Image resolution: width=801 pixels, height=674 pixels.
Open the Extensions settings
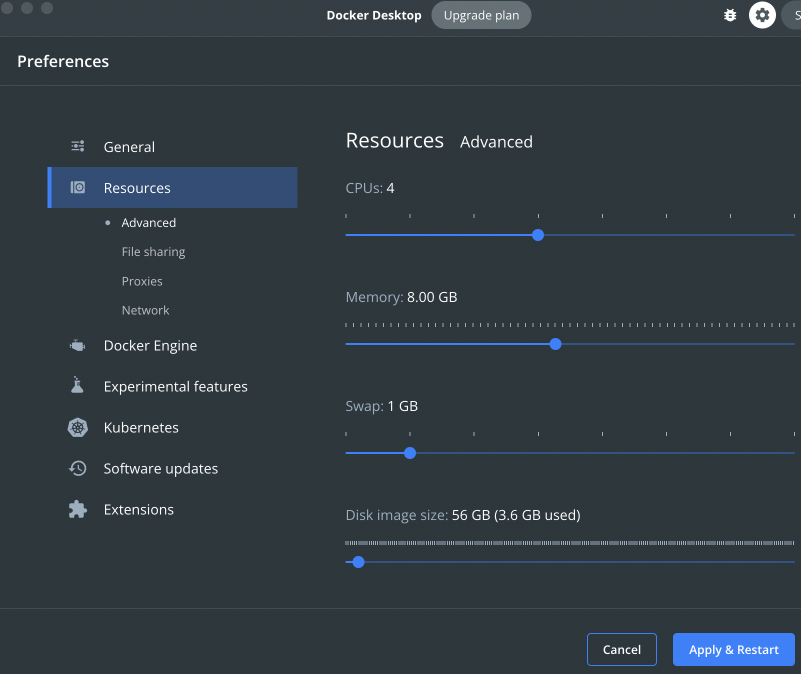[x=173, y=509]
